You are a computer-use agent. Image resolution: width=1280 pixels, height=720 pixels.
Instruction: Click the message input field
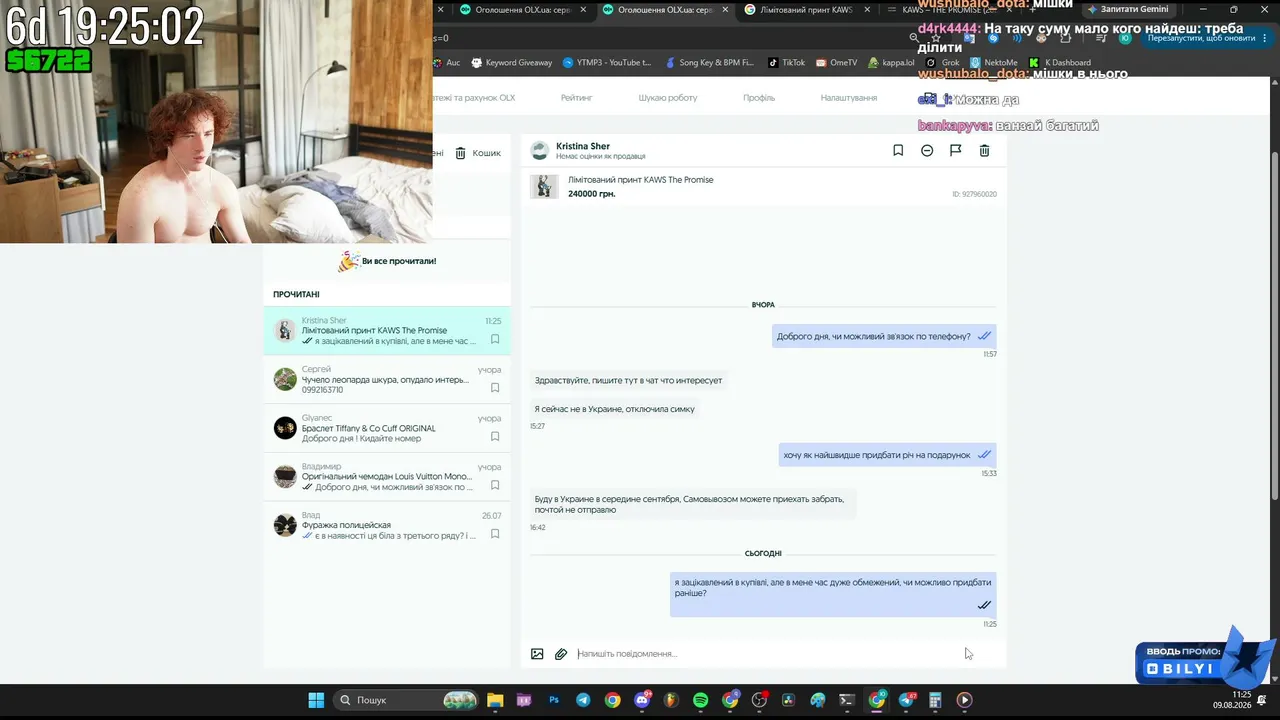coord(765,654)
